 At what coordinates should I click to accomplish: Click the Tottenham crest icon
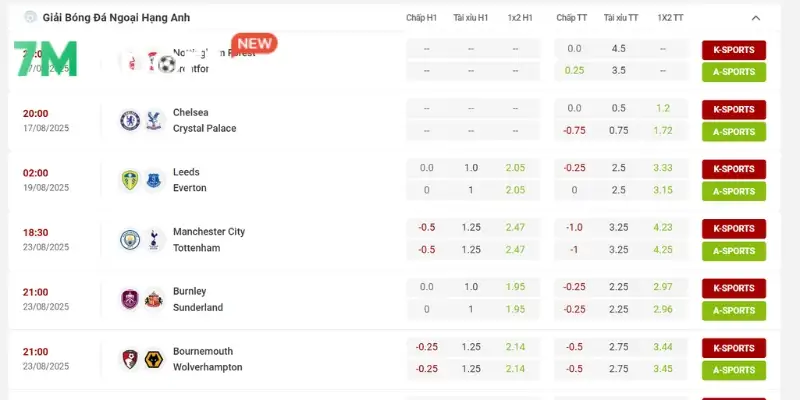point(153,240)
